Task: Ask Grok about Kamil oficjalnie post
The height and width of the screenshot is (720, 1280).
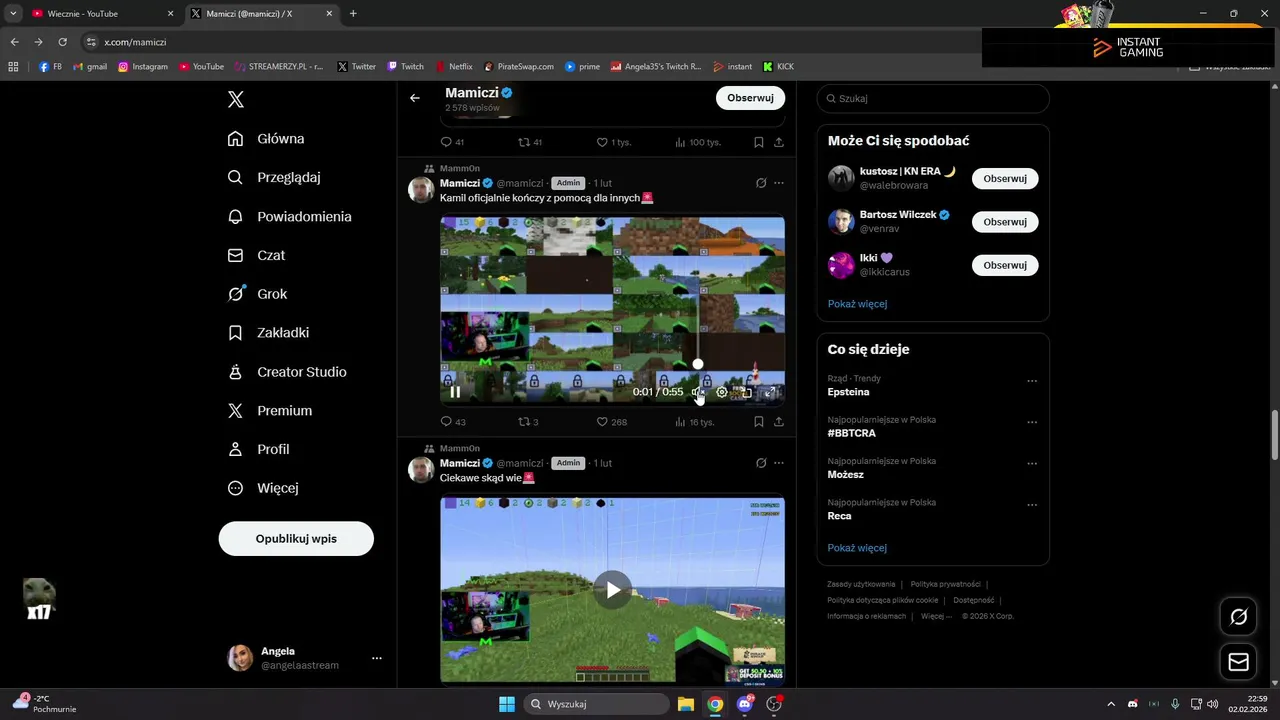Action: click(x=761, y=183)
